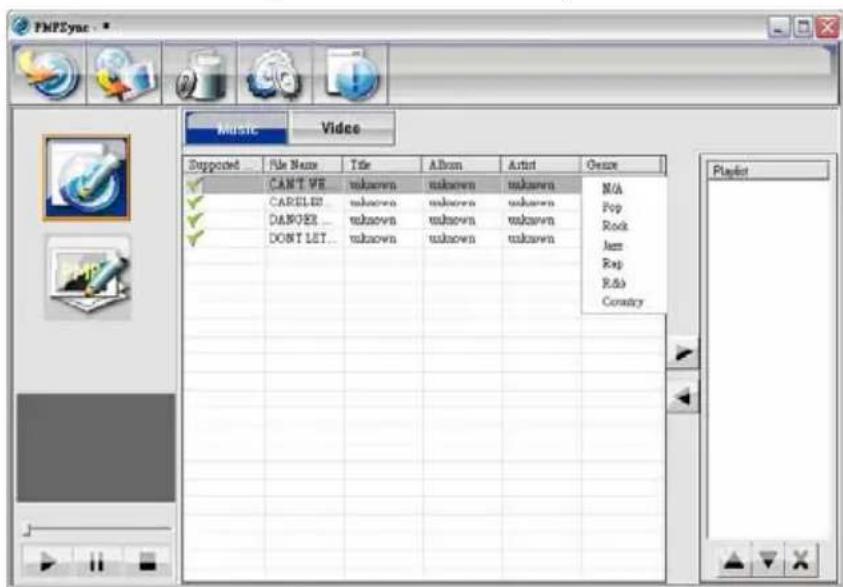Stop playback
This screenshot has height=587, width=843.
(x=147, y=562)
